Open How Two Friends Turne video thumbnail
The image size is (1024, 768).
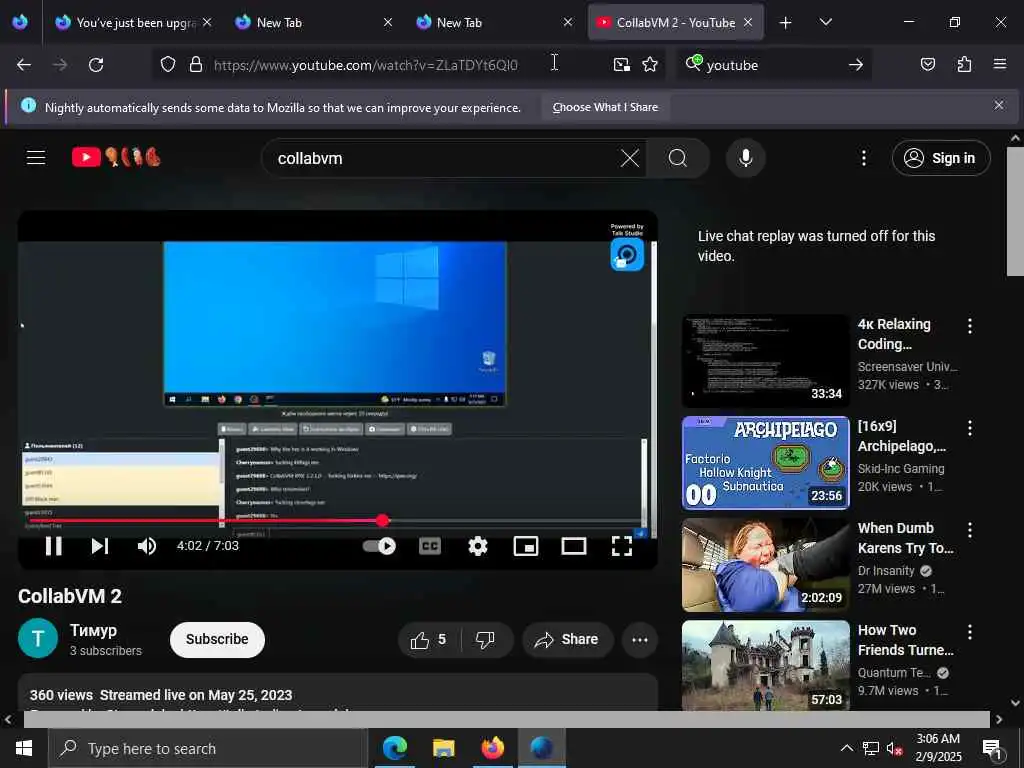(x=765, y=665)
